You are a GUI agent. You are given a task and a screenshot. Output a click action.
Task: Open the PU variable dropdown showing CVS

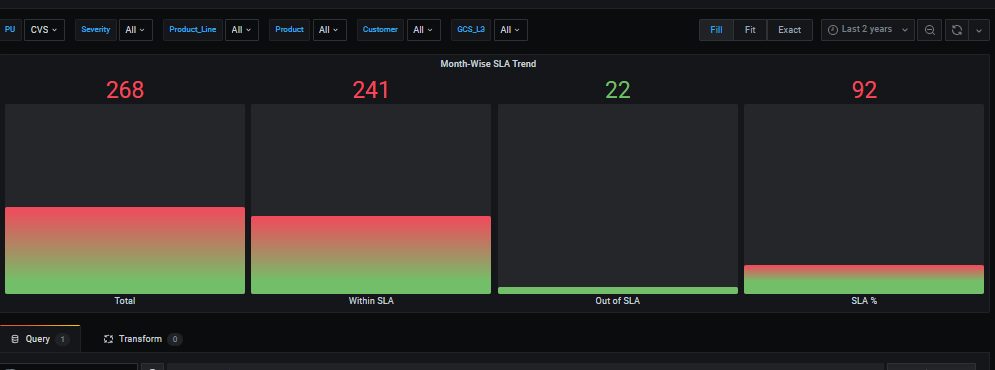point(44,30)
